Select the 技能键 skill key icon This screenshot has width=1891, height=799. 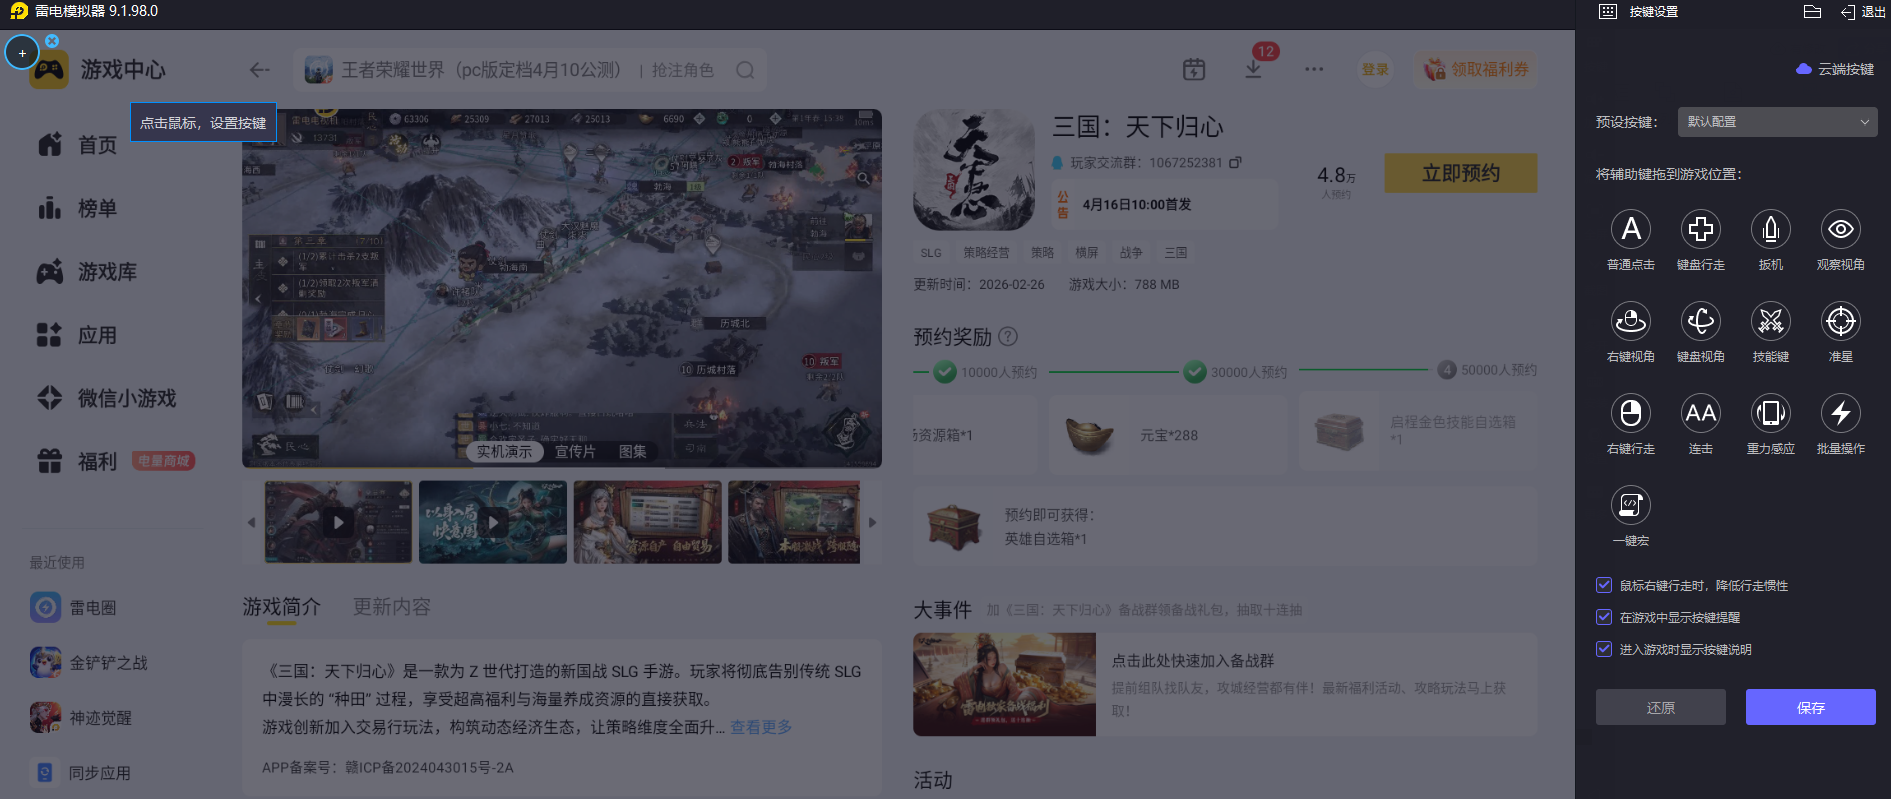click(1771, 321)
